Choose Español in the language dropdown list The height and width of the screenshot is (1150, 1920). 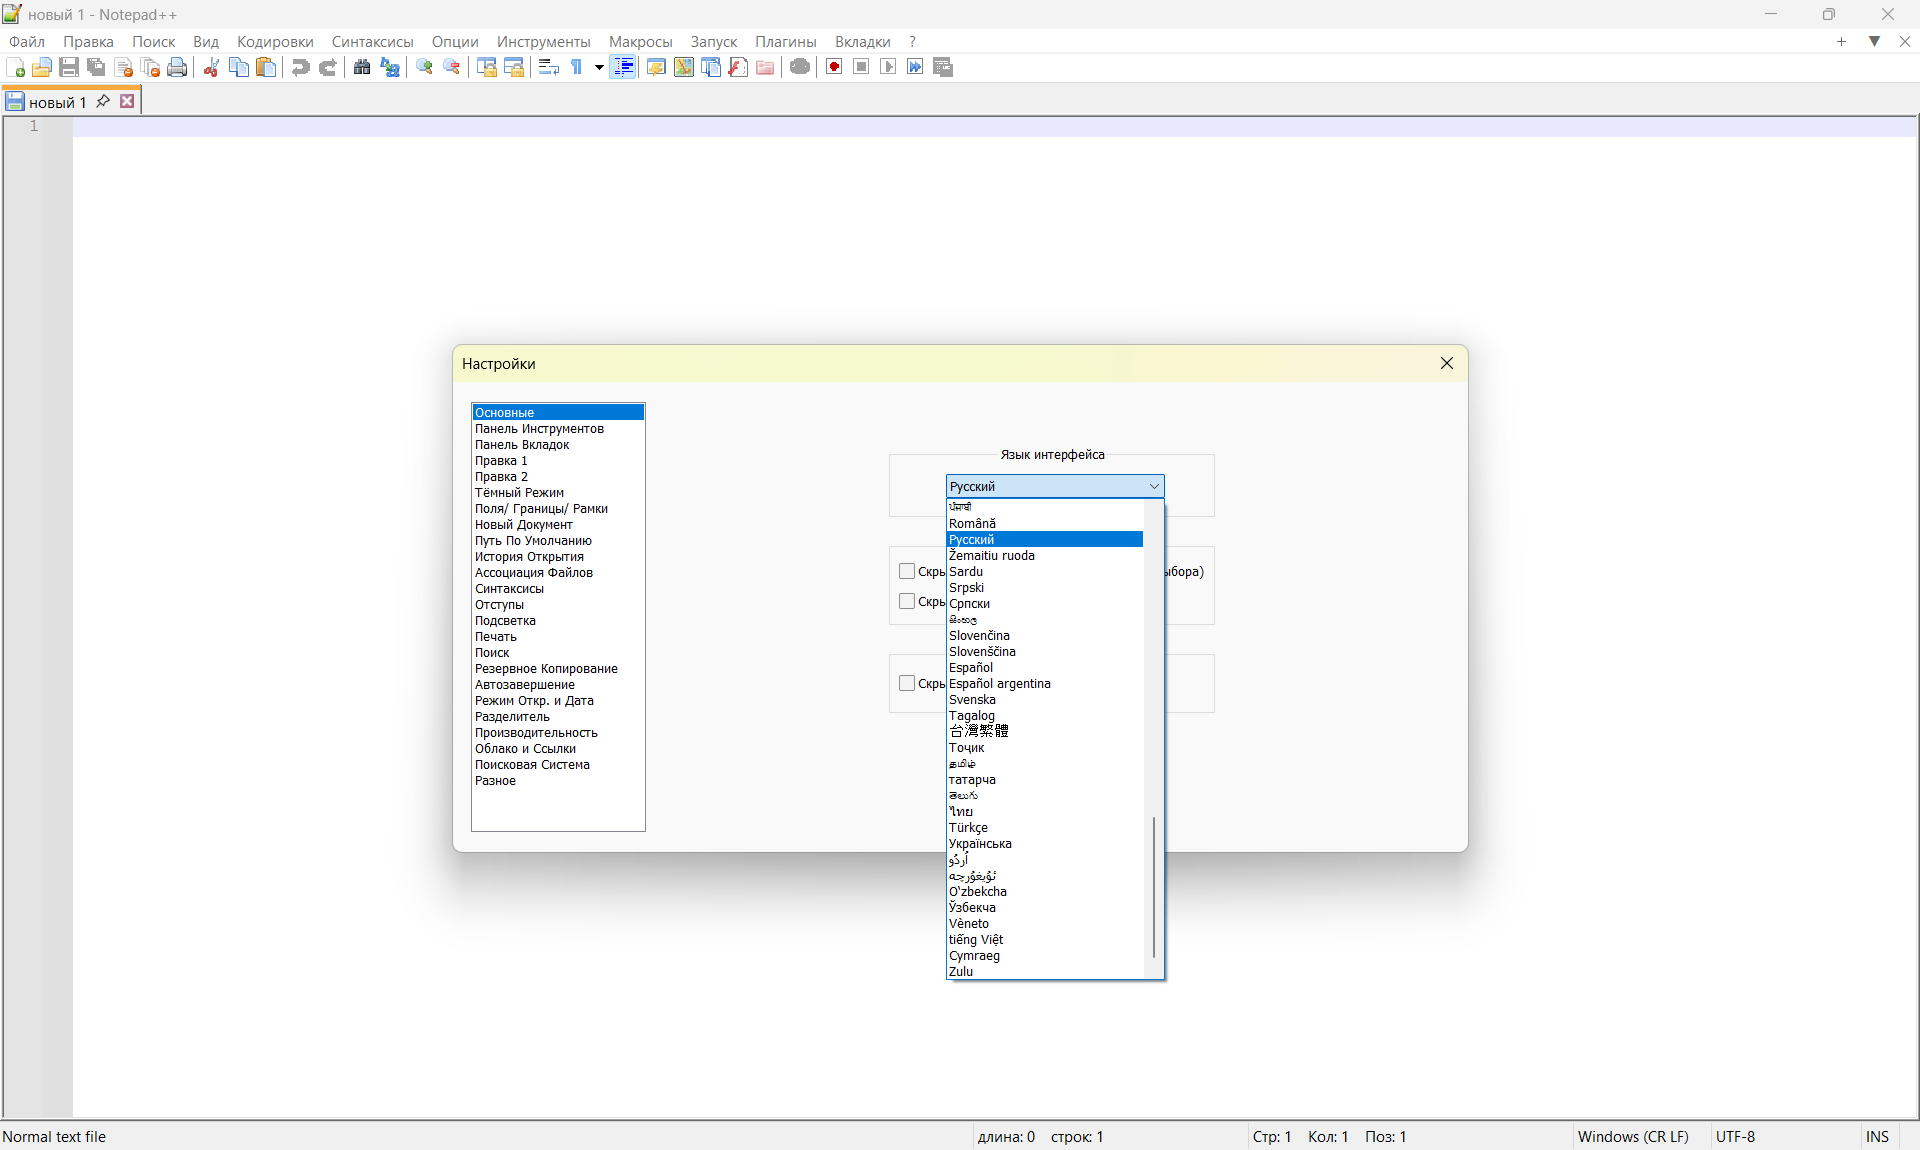pyautogui.click(x=971, y=668)
